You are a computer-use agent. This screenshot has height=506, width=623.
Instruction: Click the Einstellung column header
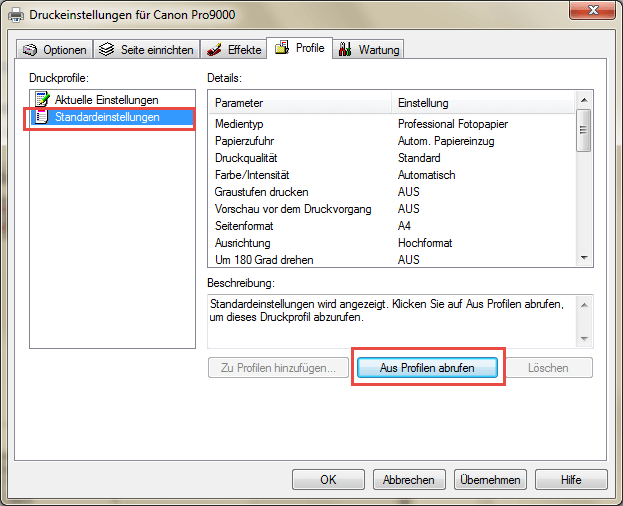(483, 103)
